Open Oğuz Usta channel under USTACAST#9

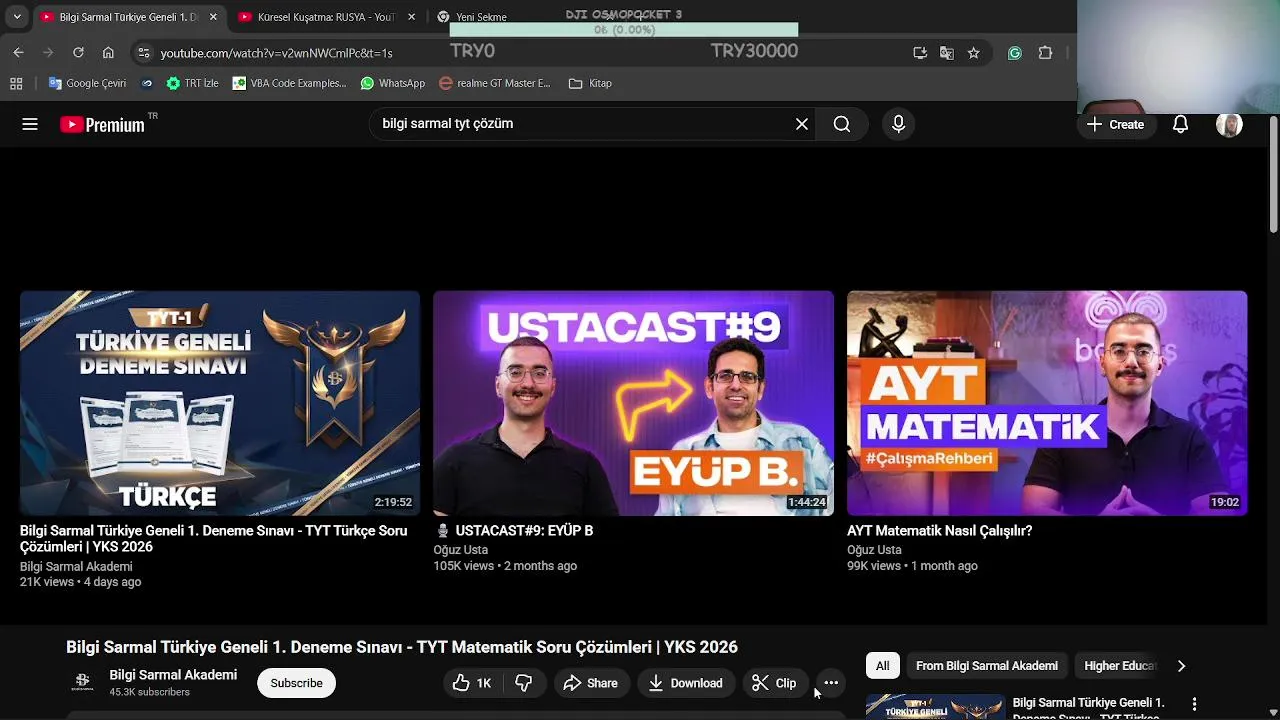pos(461,550)
